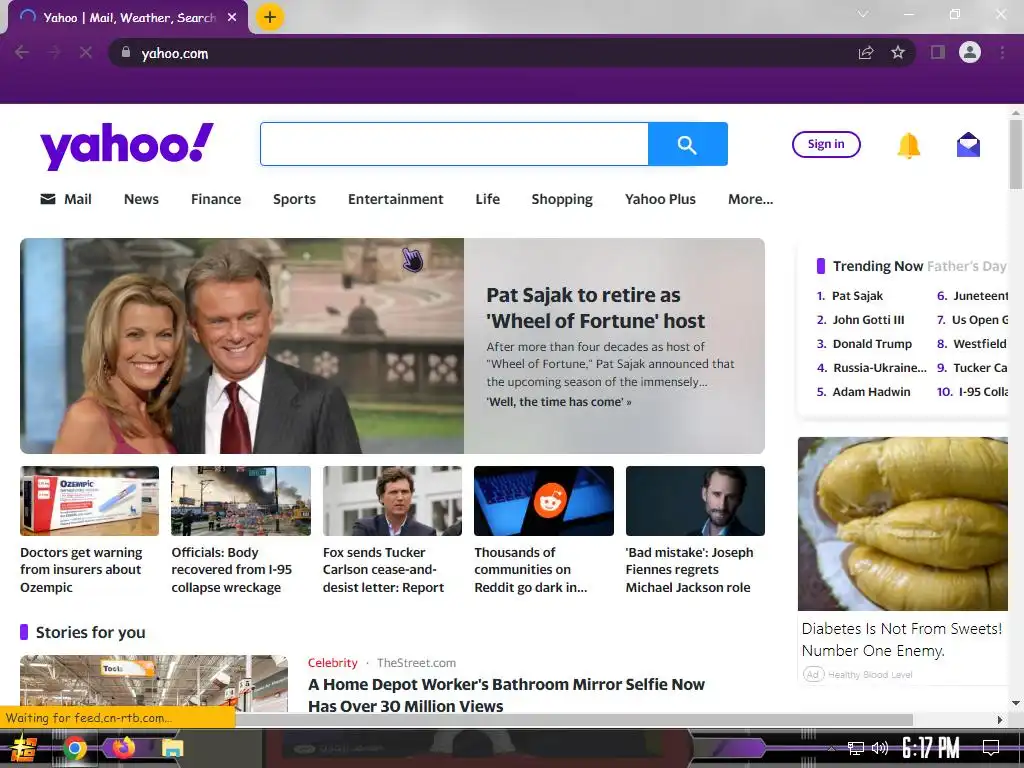This screenshot has height=768, width=1024.
Task: Click the share page icon in the address bar
Action: tap(866, 53)
